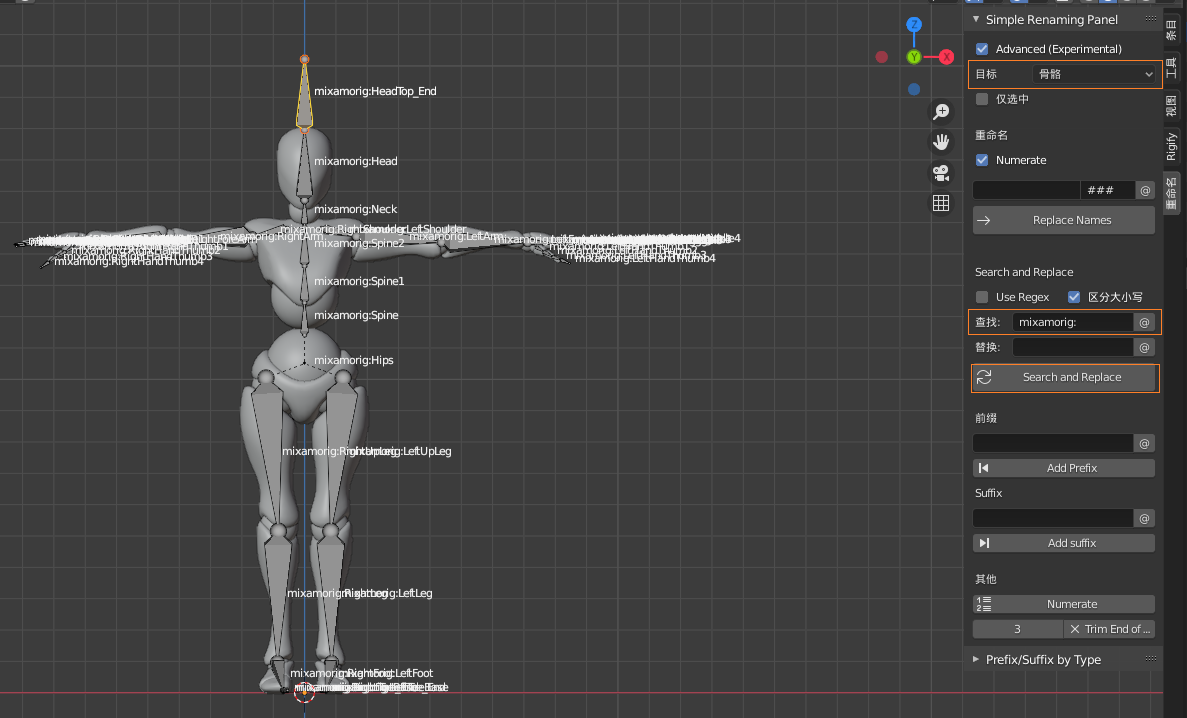Image resolution: width=1187 pixels, height=718 pixels.
Task: Toggle the 区分大小写 checkbox
Action: [x=1073, y=297]
